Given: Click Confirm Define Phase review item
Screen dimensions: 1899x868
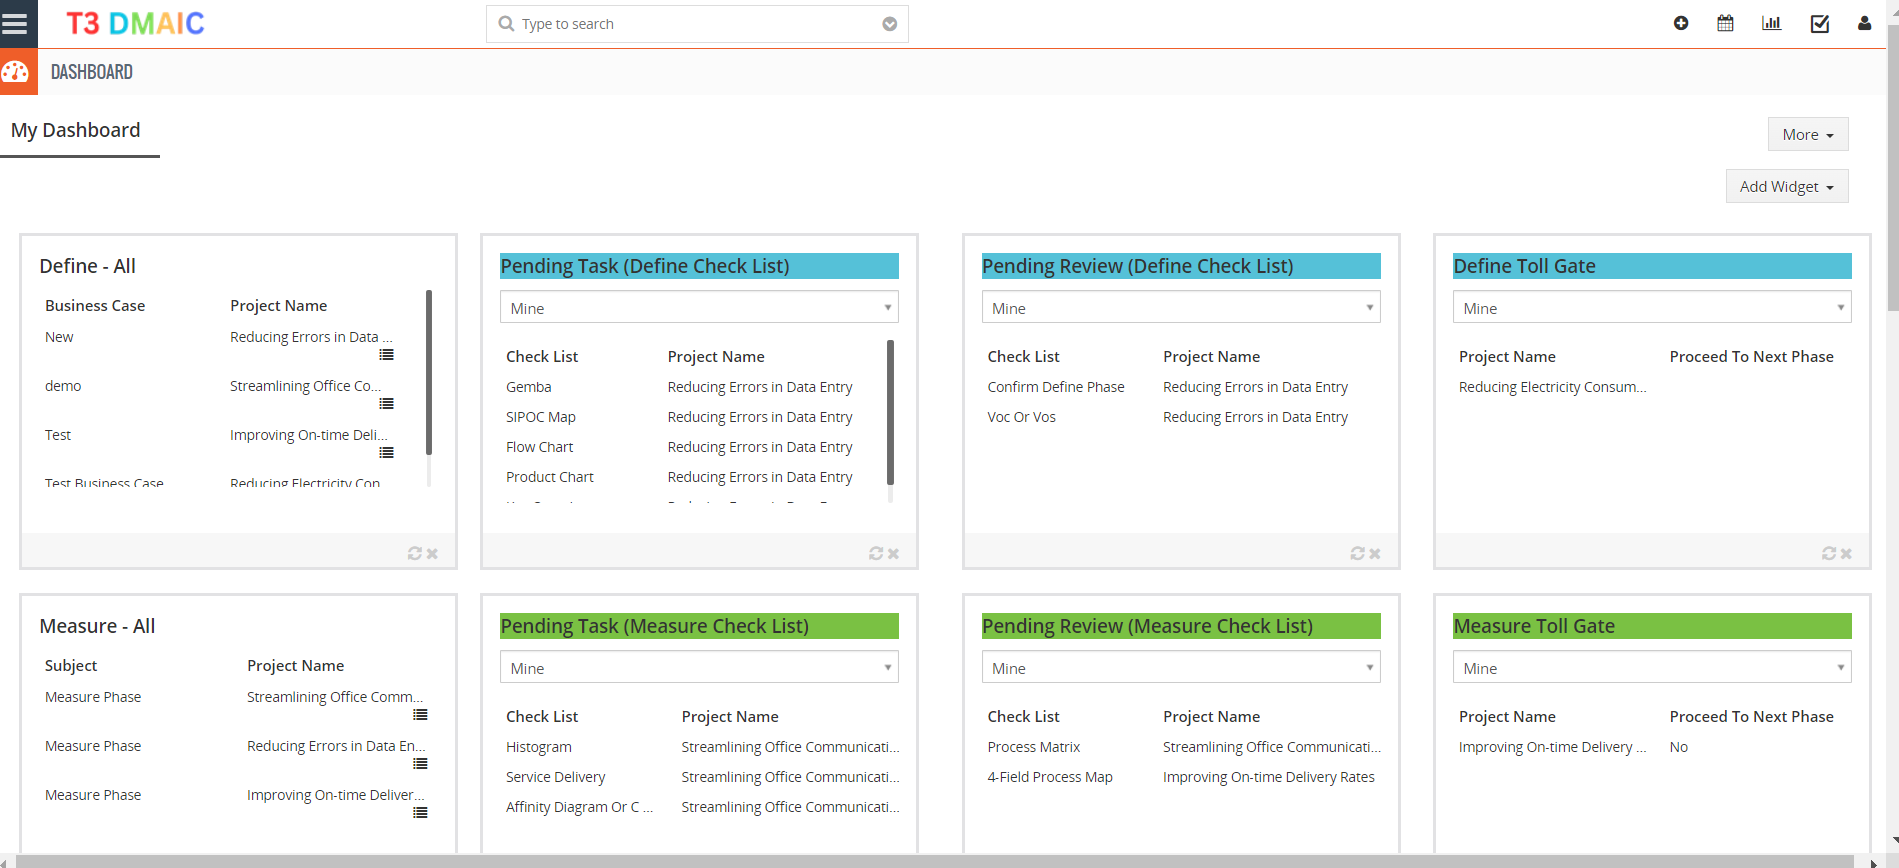Looking at the screenshot, I should (x=1056, y=387).
